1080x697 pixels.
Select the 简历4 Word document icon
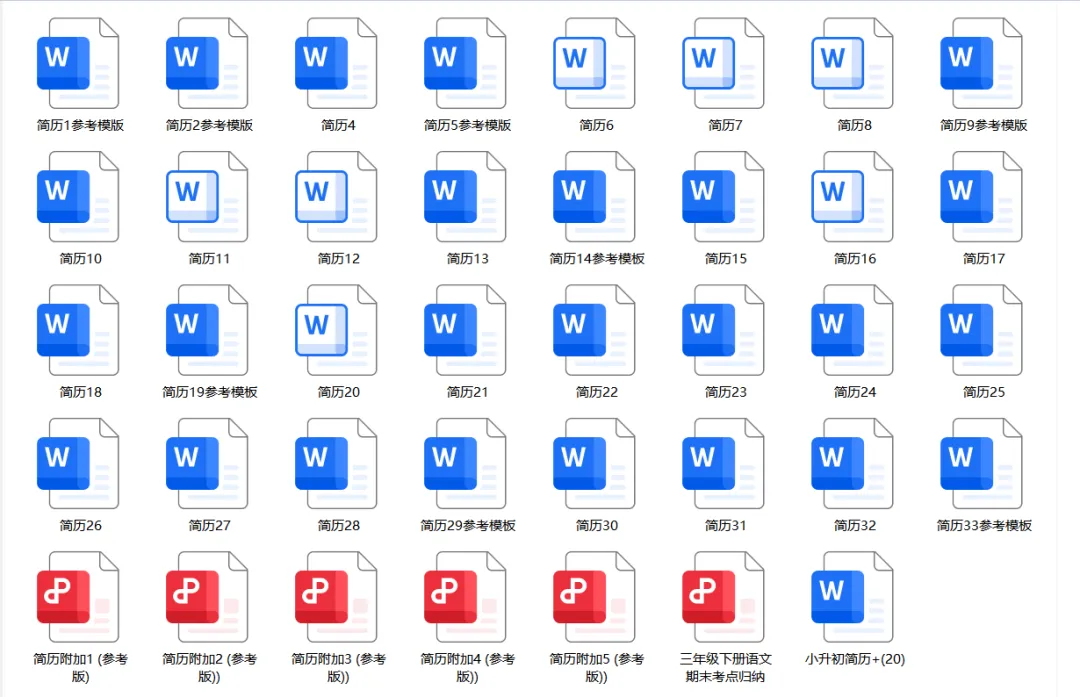336,63
